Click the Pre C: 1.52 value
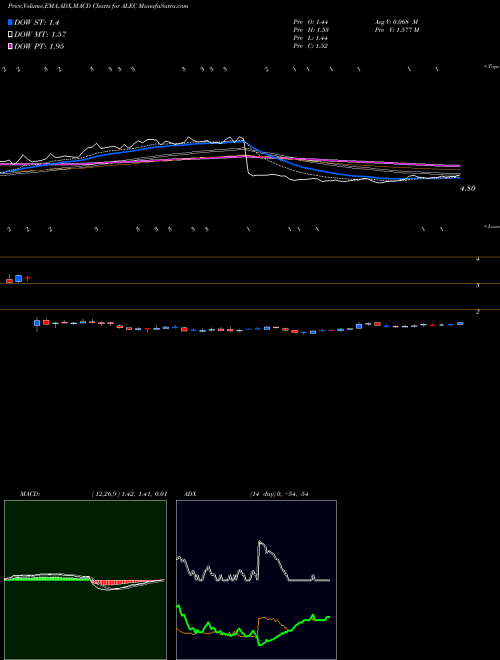The image size is (500, 660). pyautogui.click(x=311, y=46)
